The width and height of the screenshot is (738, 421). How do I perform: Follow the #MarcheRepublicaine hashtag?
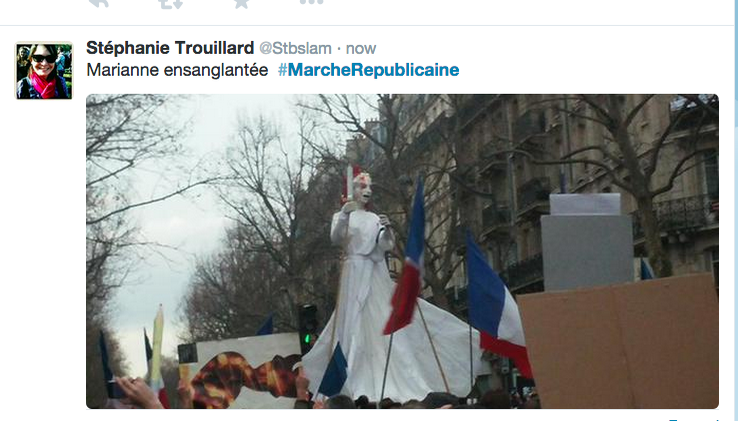tap(369, 70)
